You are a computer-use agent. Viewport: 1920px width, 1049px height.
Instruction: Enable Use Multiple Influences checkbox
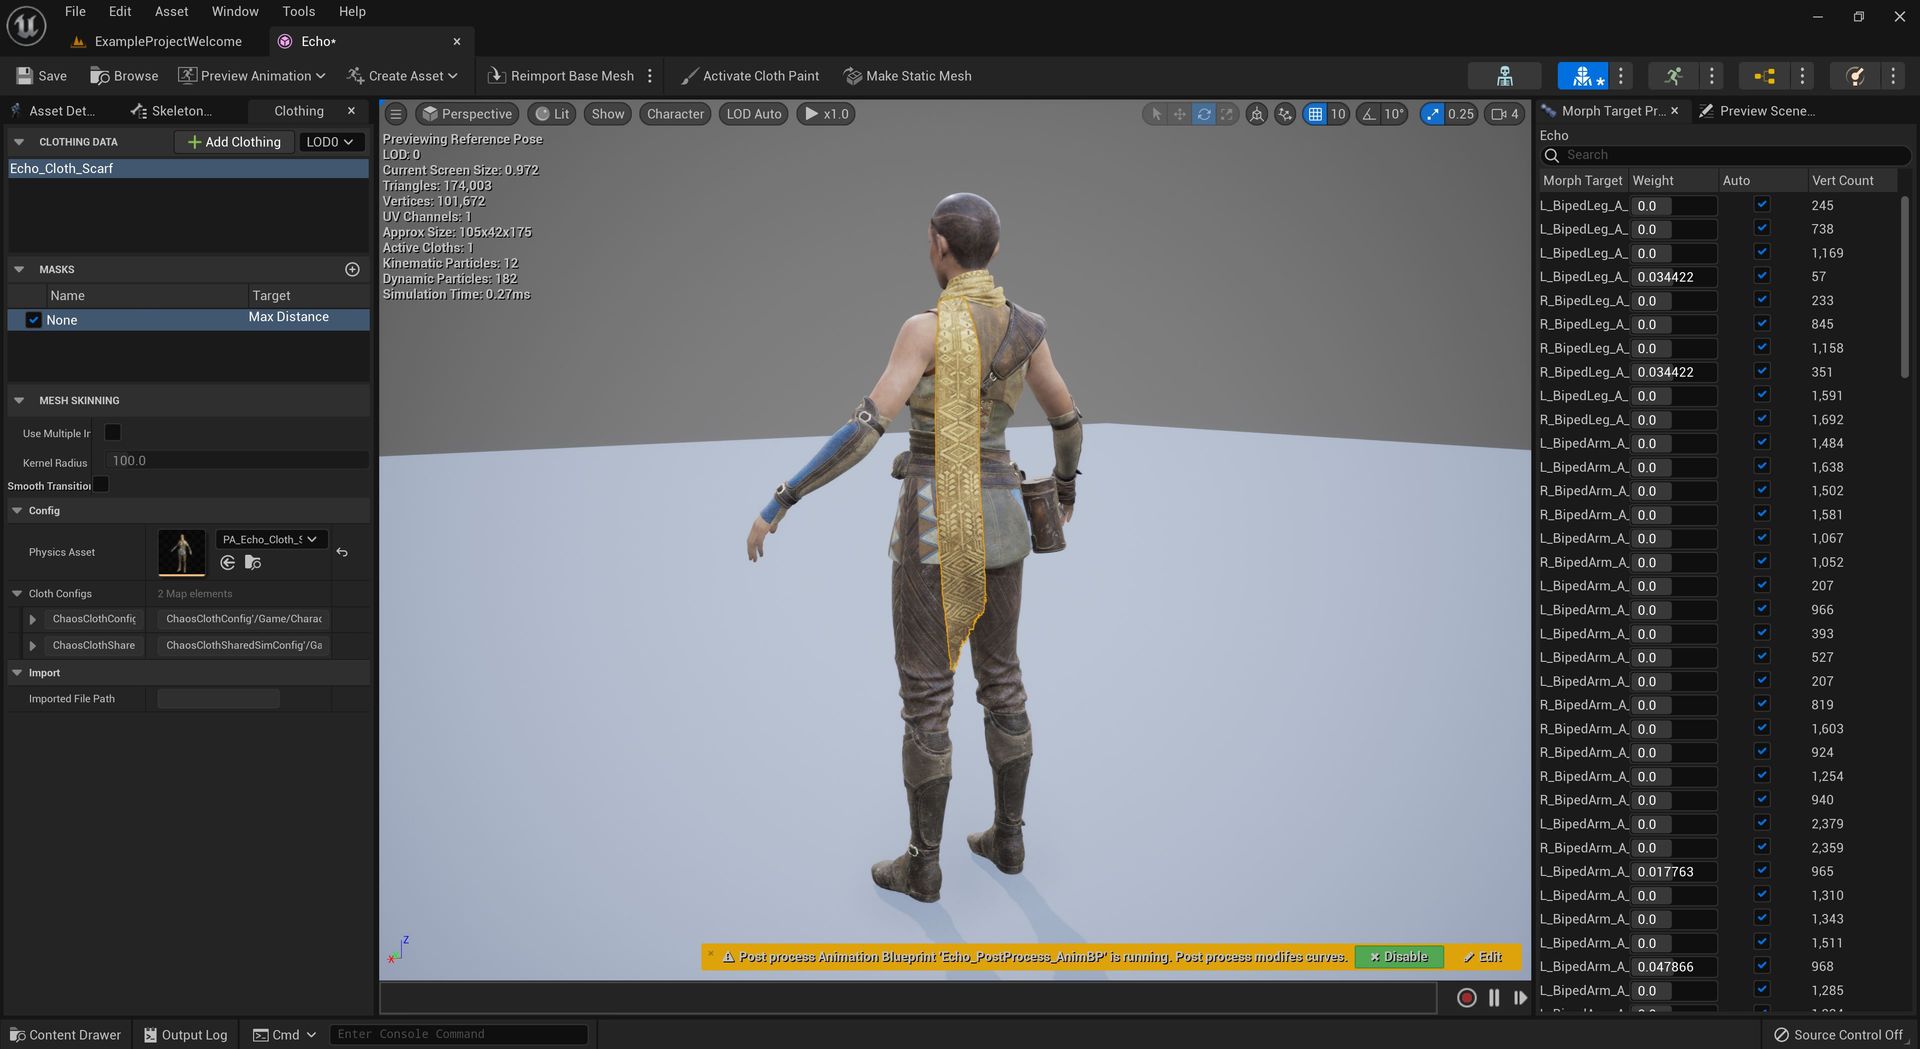pos(112,432)
